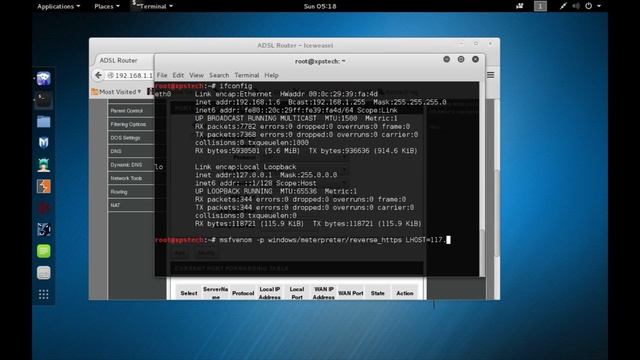Click the pen-shaped icon in top bar
640x360 pixels.
click(x=563, y=6)
